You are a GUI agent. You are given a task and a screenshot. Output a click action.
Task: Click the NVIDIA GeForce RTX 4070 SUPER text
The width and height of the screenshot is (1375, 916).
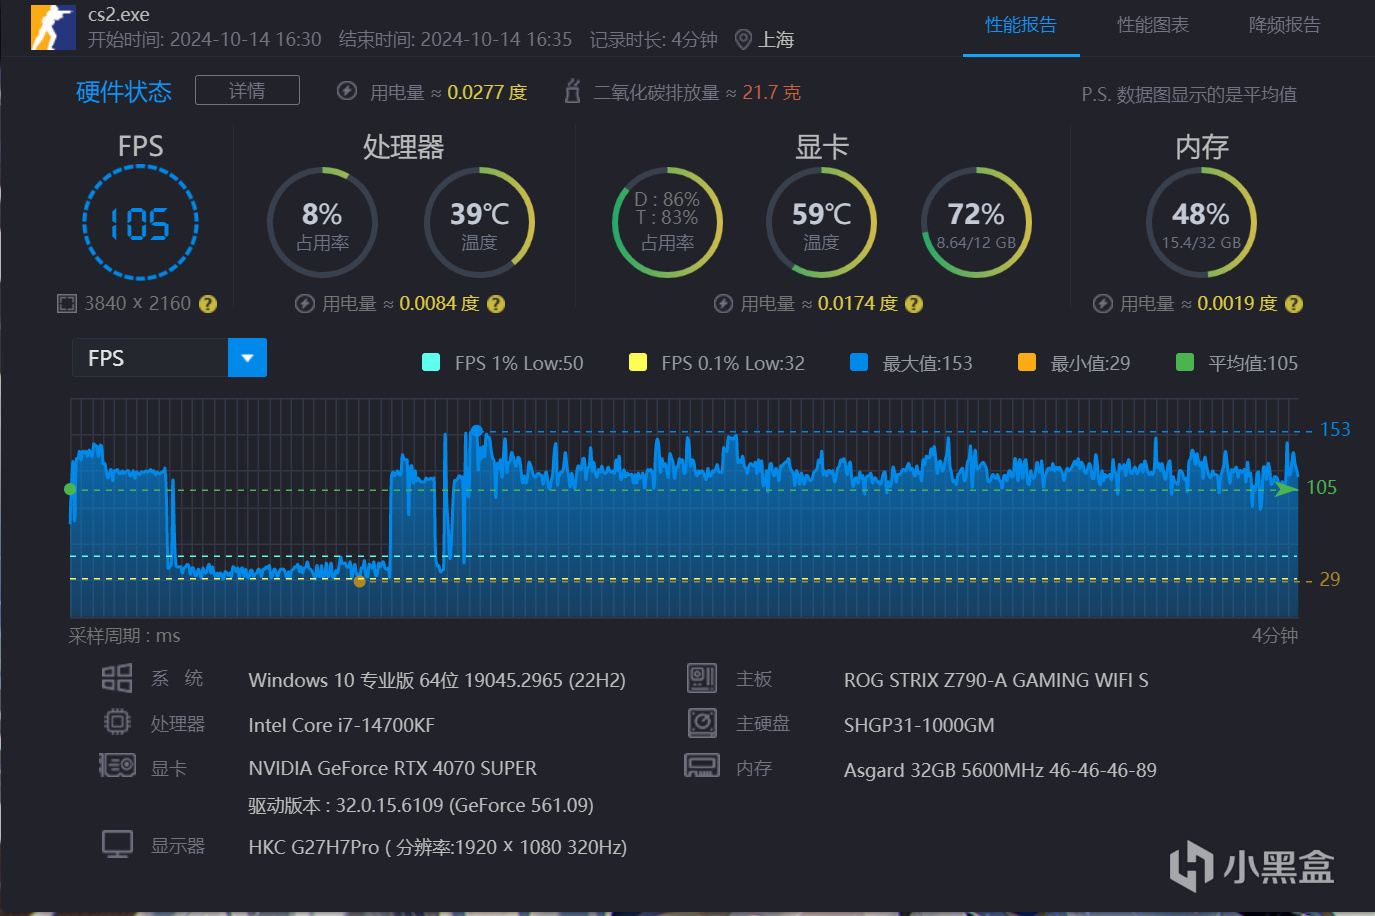tap(393, 768)
